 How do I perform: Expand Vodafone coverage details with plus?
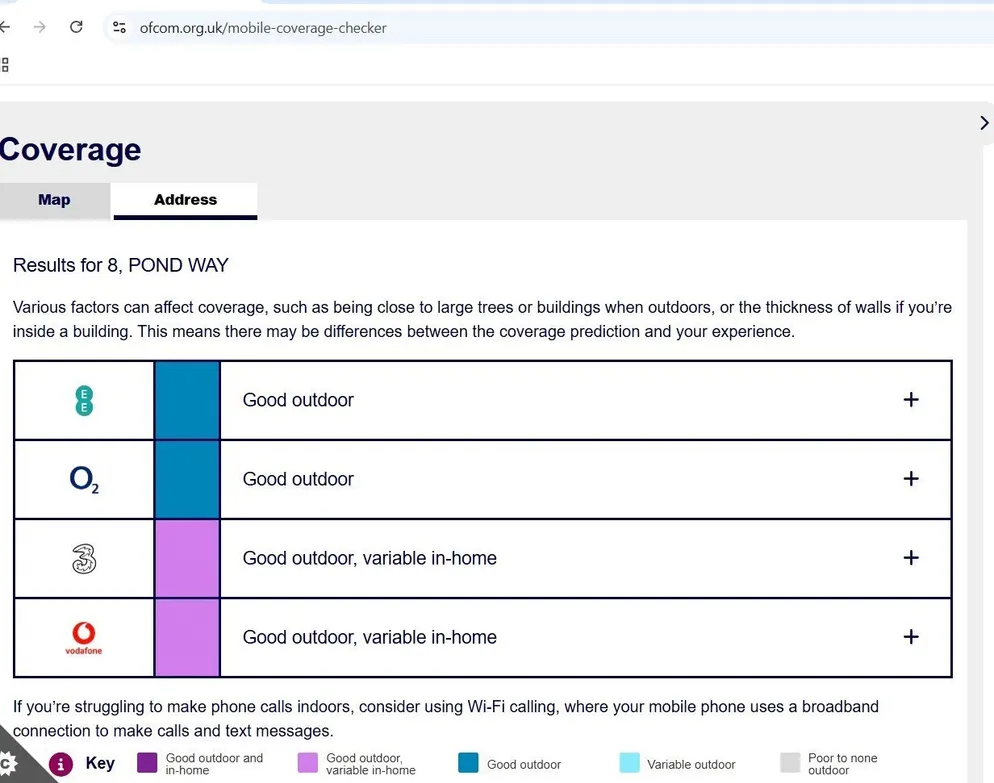pyautogui.click(x=911, y=637)
